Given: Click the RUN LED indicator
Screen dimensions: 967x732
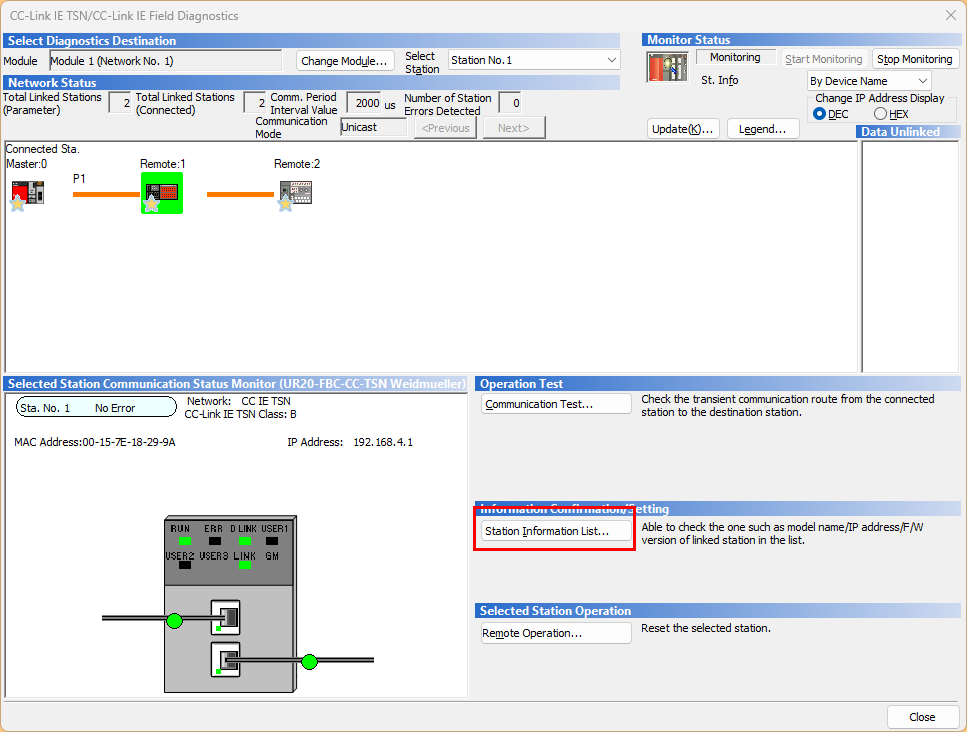Looking at the screenshot, I should pos(184,541).
